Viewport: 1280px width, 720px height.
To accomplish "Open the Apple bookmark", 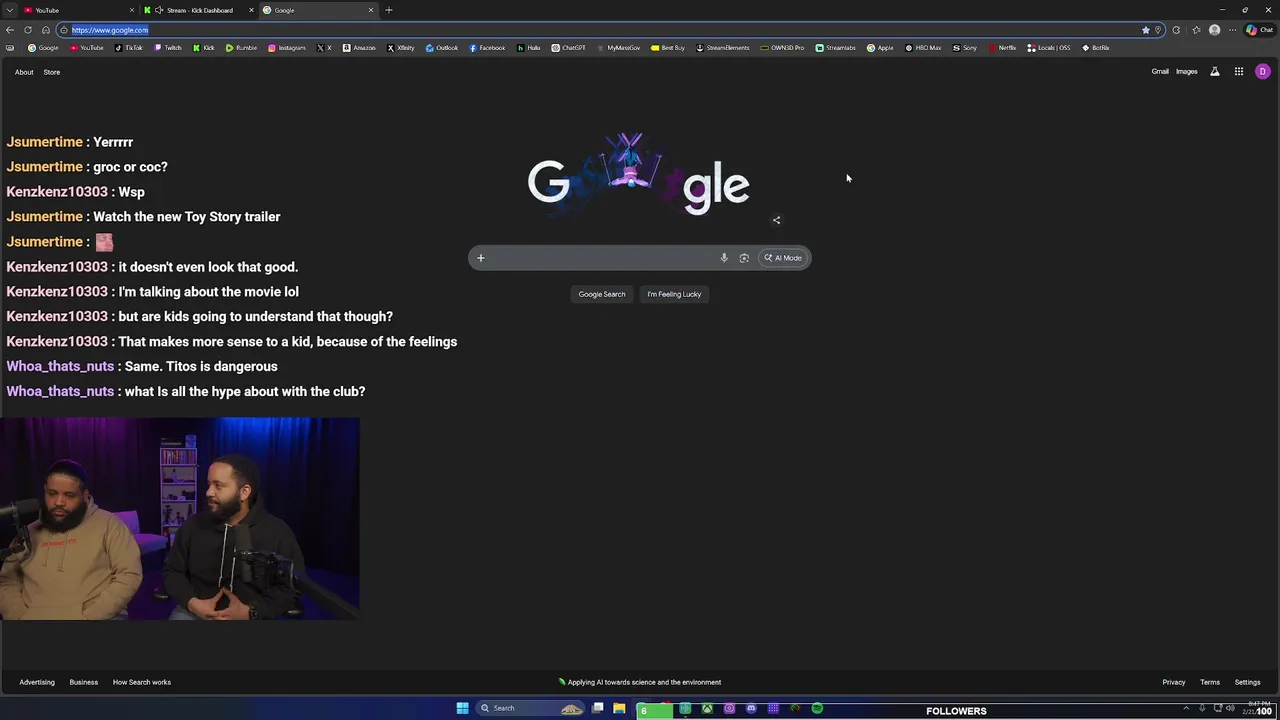I will [x=880, y=48].
